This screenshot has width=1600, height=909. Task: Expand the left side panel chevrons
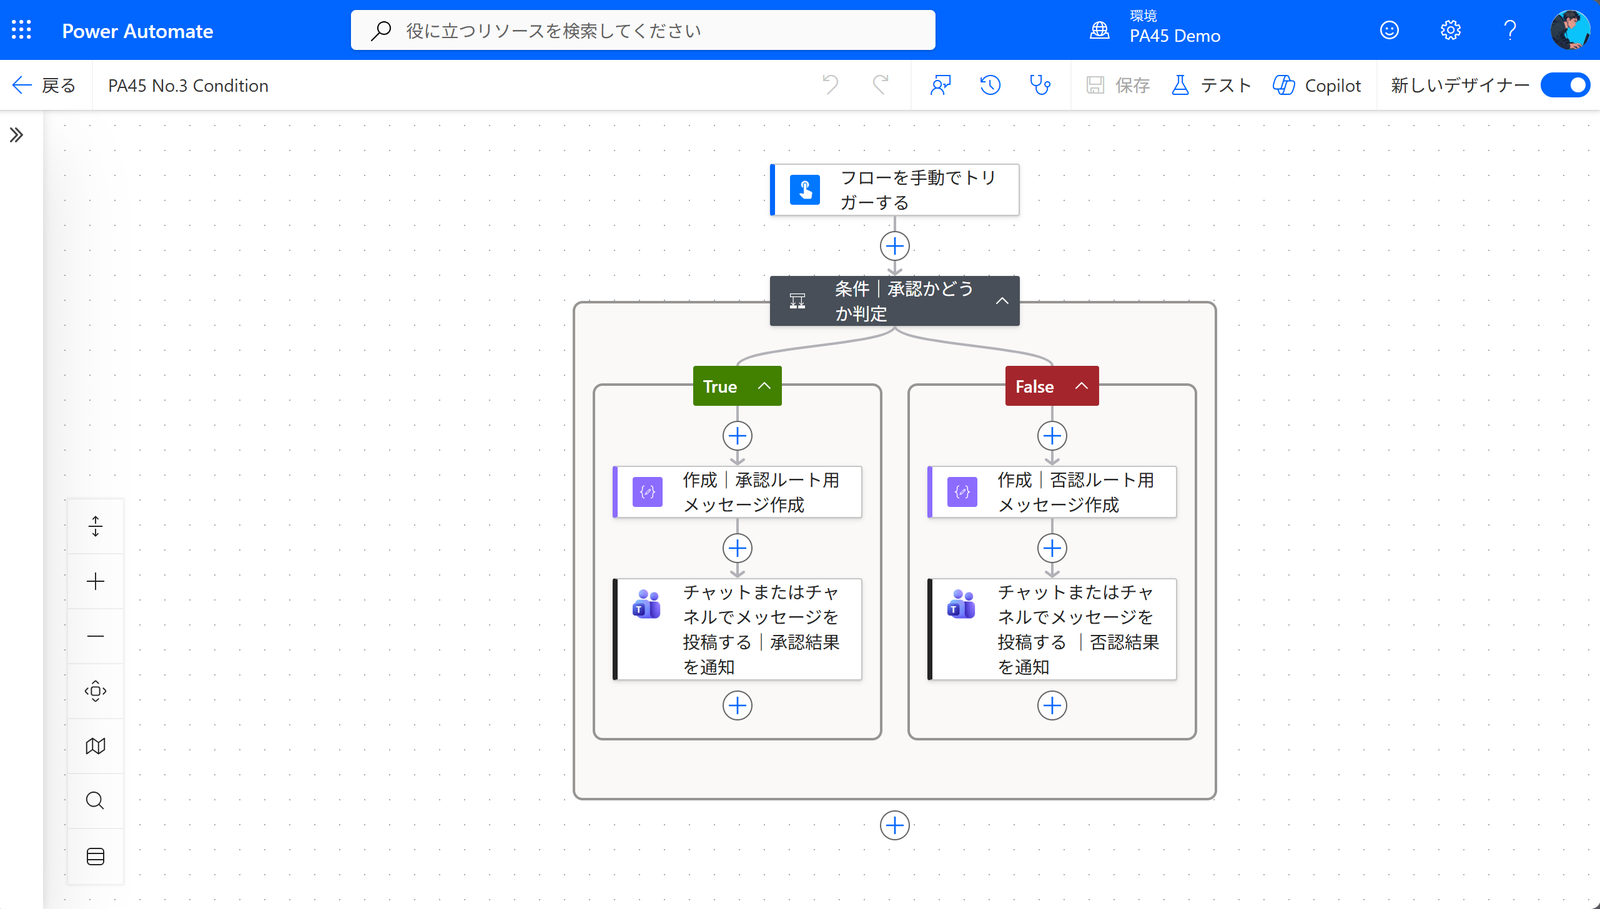pos(16,135)
